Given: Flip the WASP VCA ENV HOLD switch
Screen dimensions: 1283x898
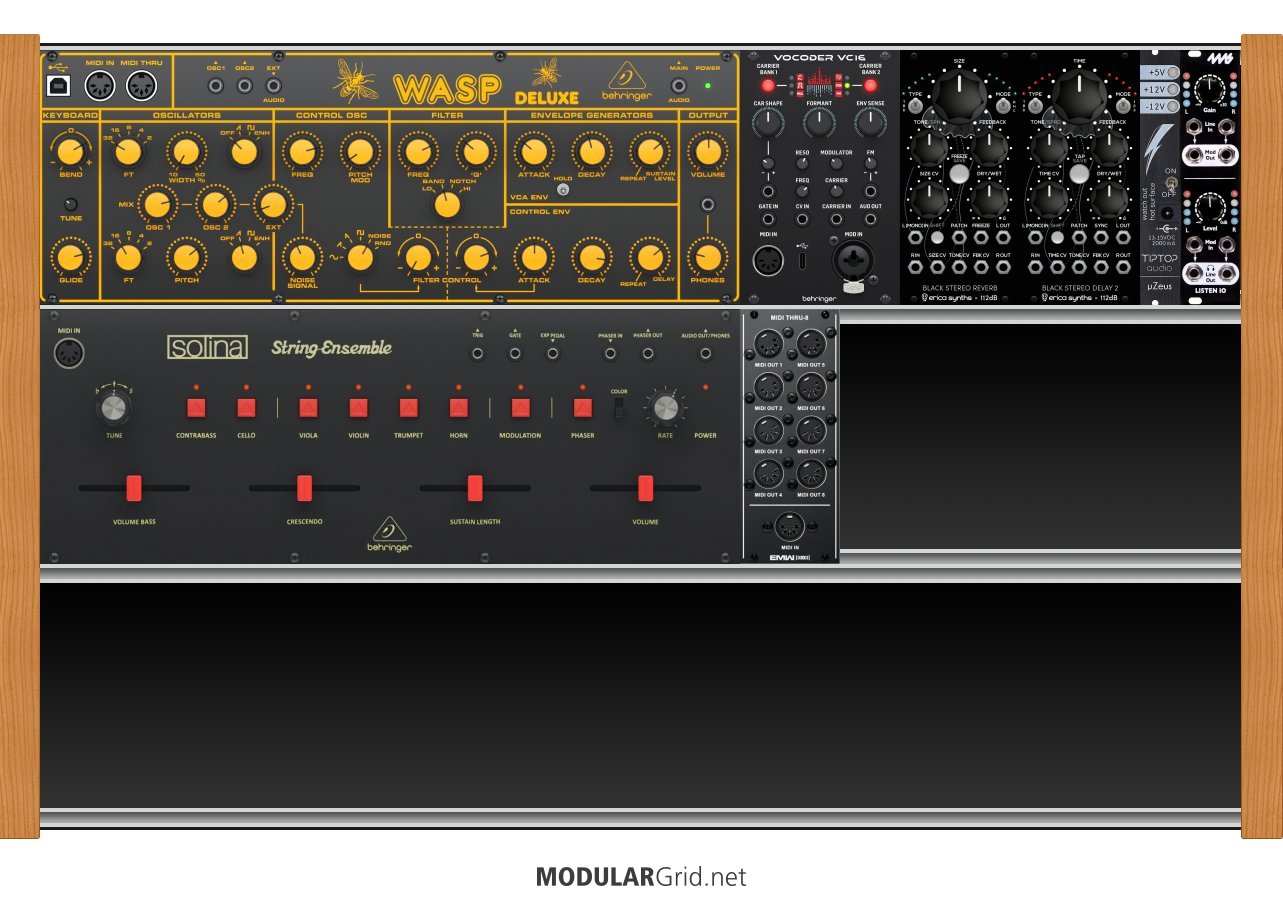Looking at the screenshot, I should [563, 189].
